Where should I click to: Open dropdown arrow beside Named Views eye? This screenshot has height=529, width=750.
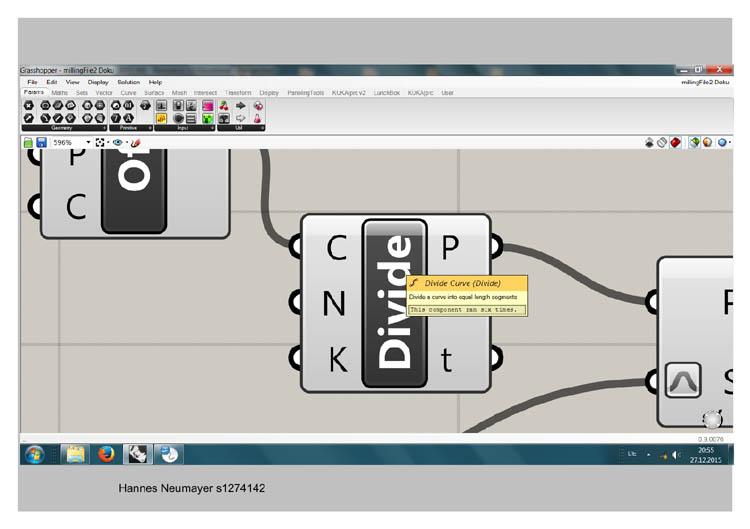[127, 143]
